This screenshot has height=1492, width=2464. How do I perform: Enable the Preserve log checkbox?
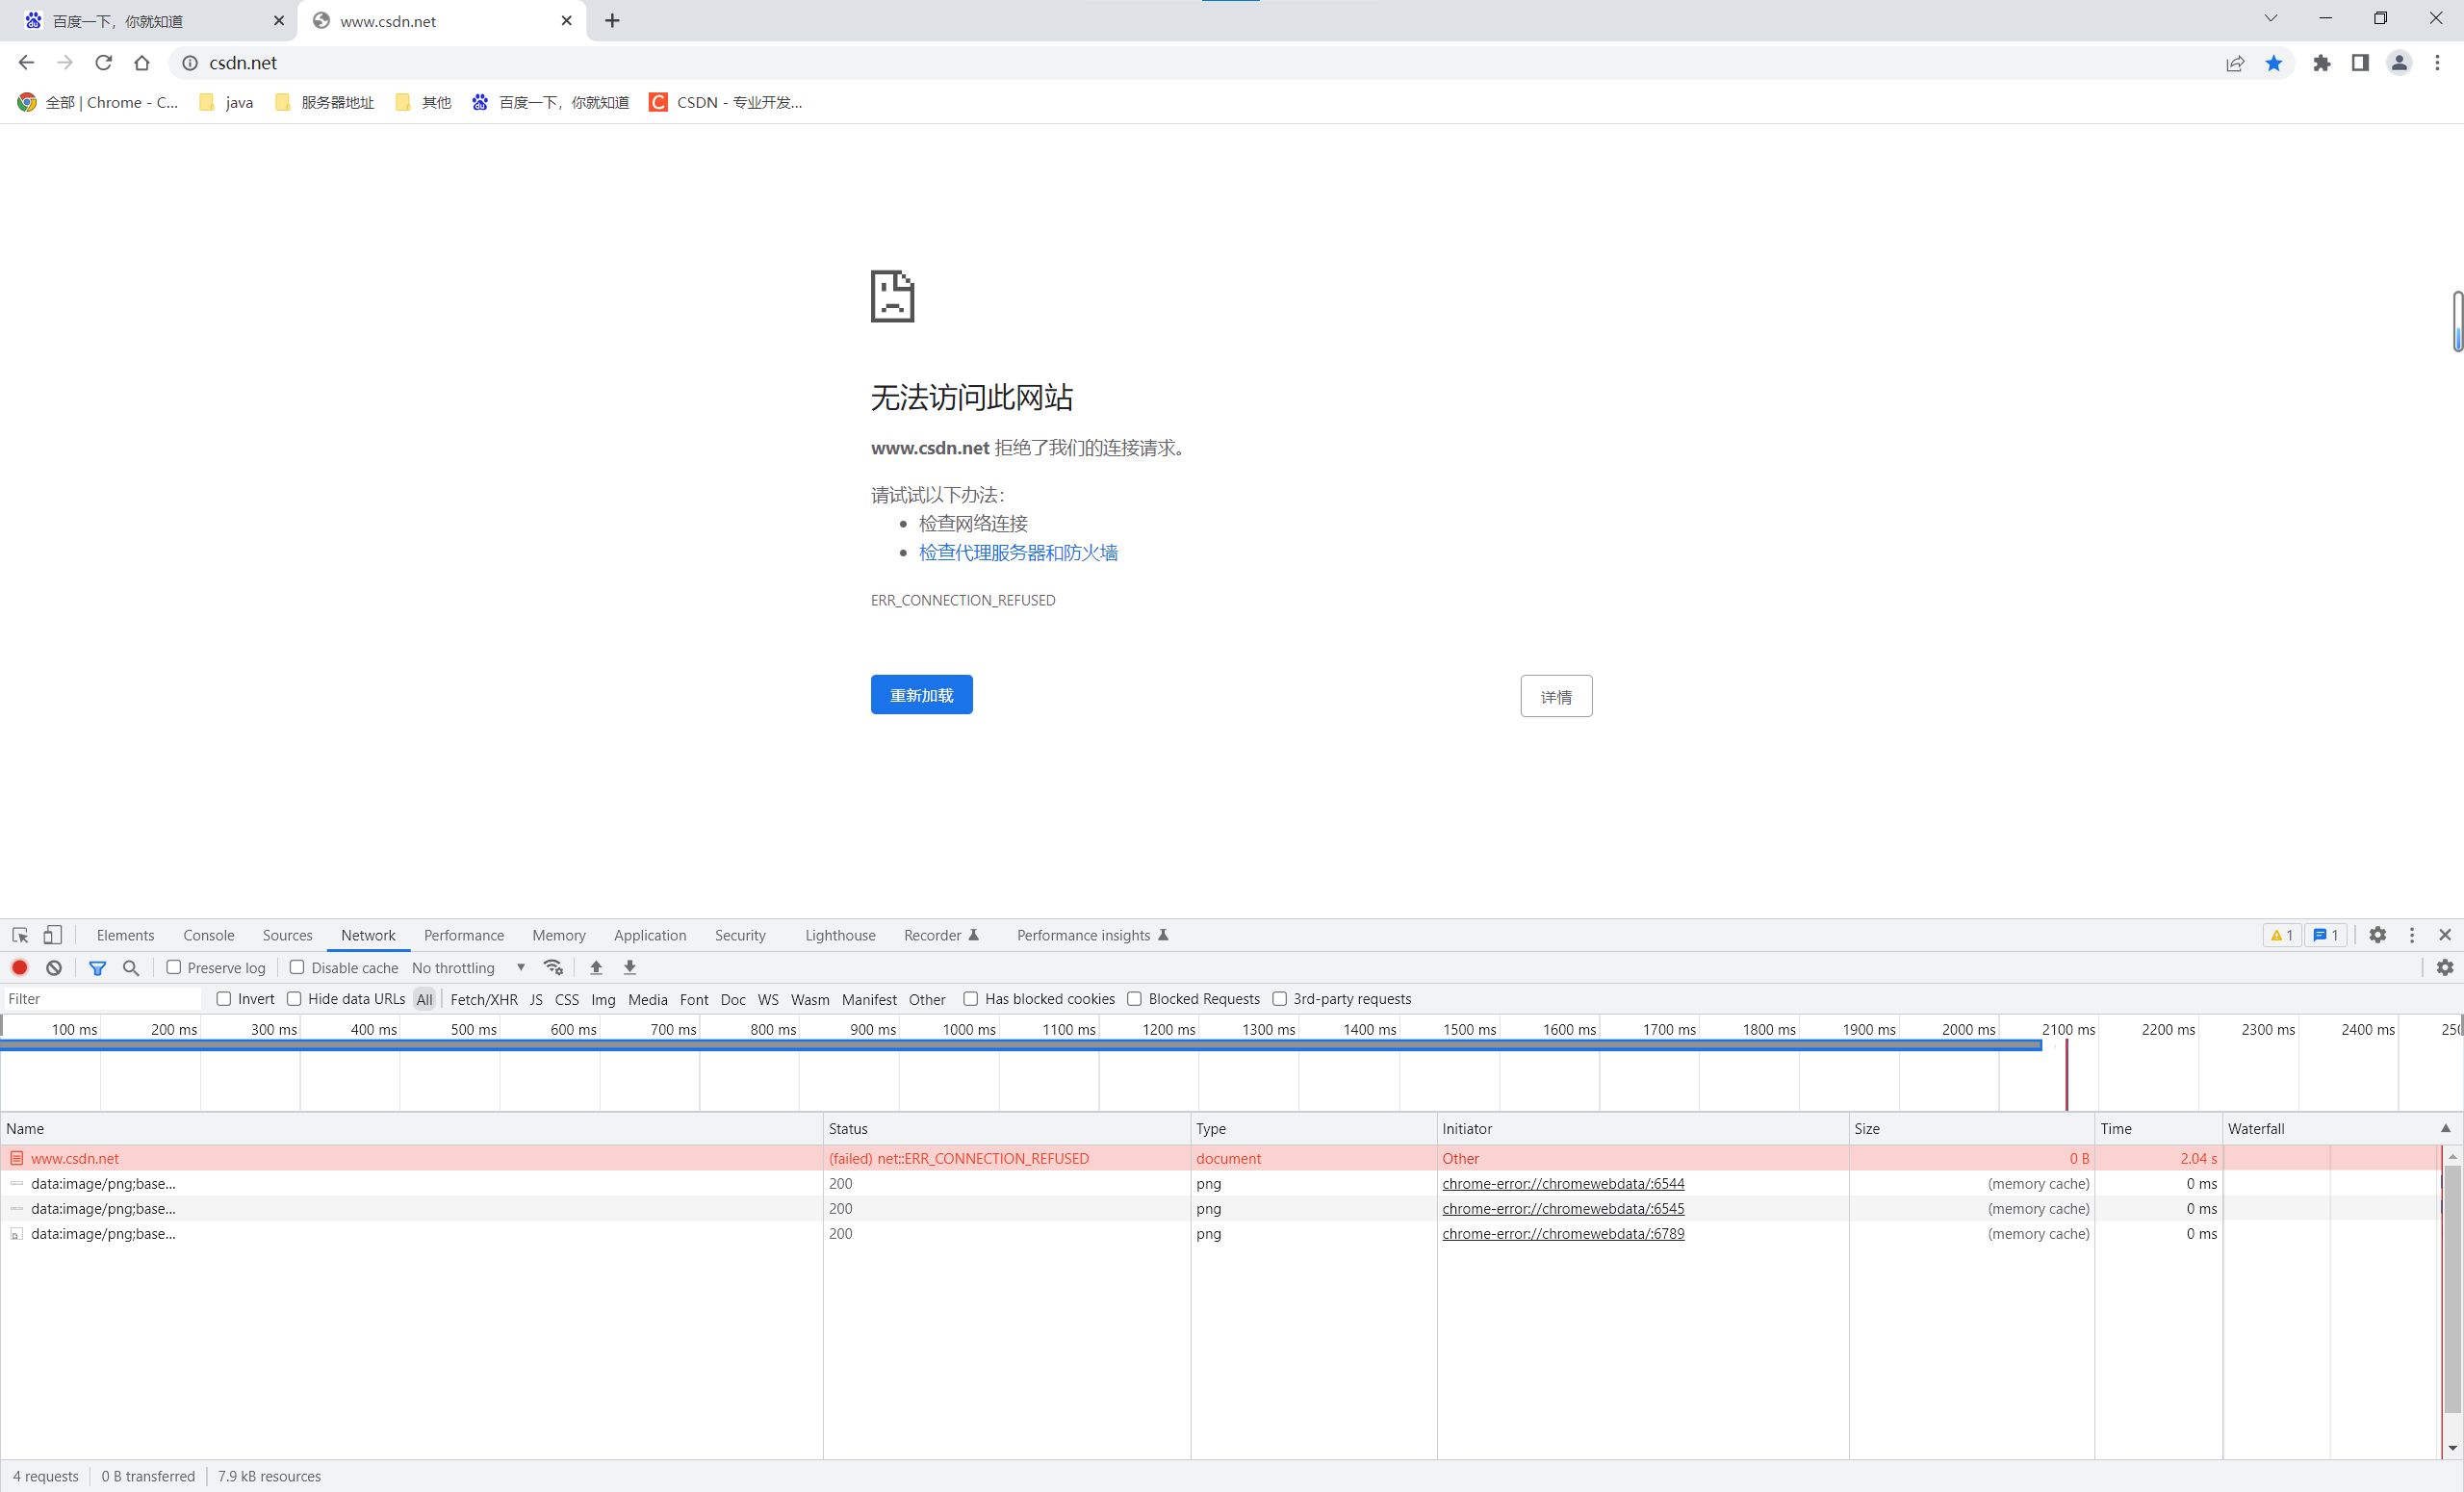click(174, 967)
